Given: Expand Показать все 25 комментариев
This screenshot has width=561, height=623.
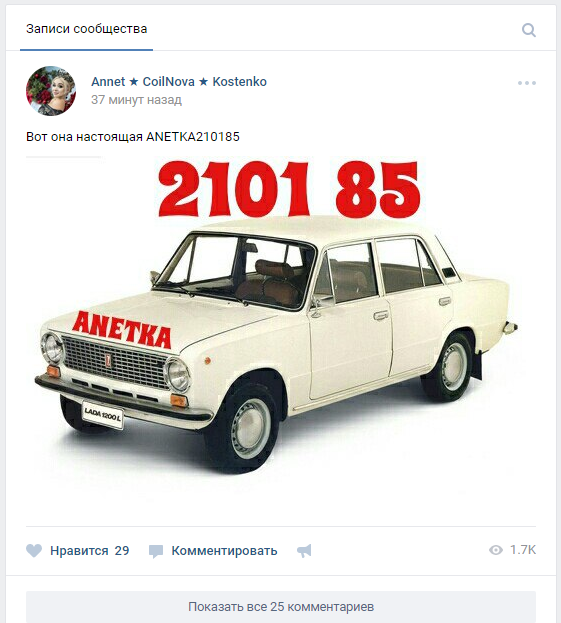Looking at the screenshot, I should (x=281, y=607).
